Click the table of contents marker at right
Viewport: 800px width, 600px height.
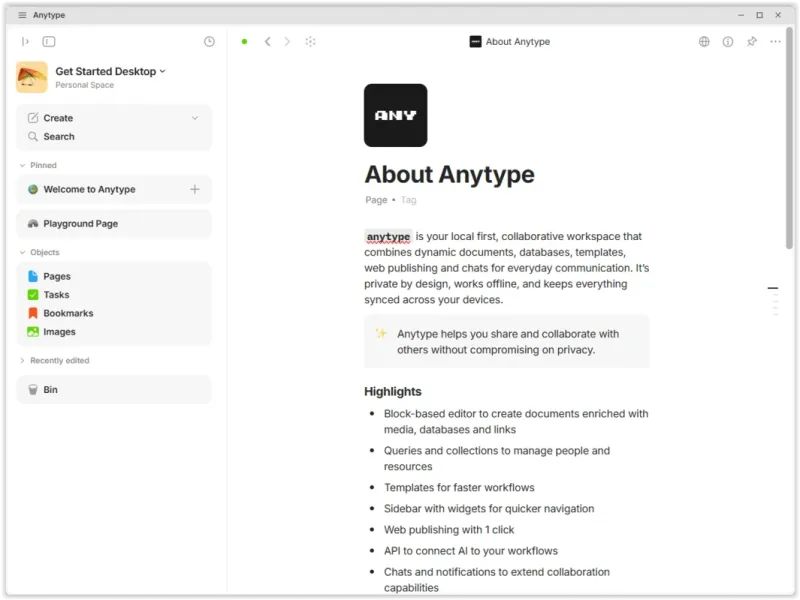pos(773,288)
